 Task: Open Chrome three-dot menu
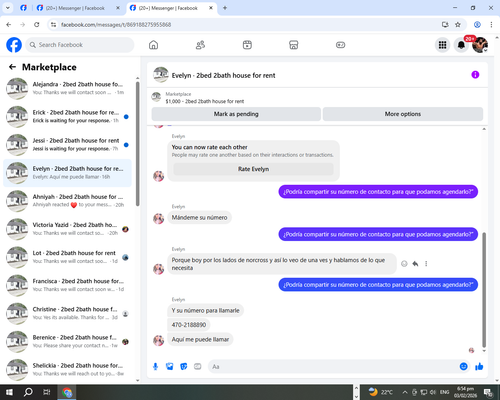491,24
